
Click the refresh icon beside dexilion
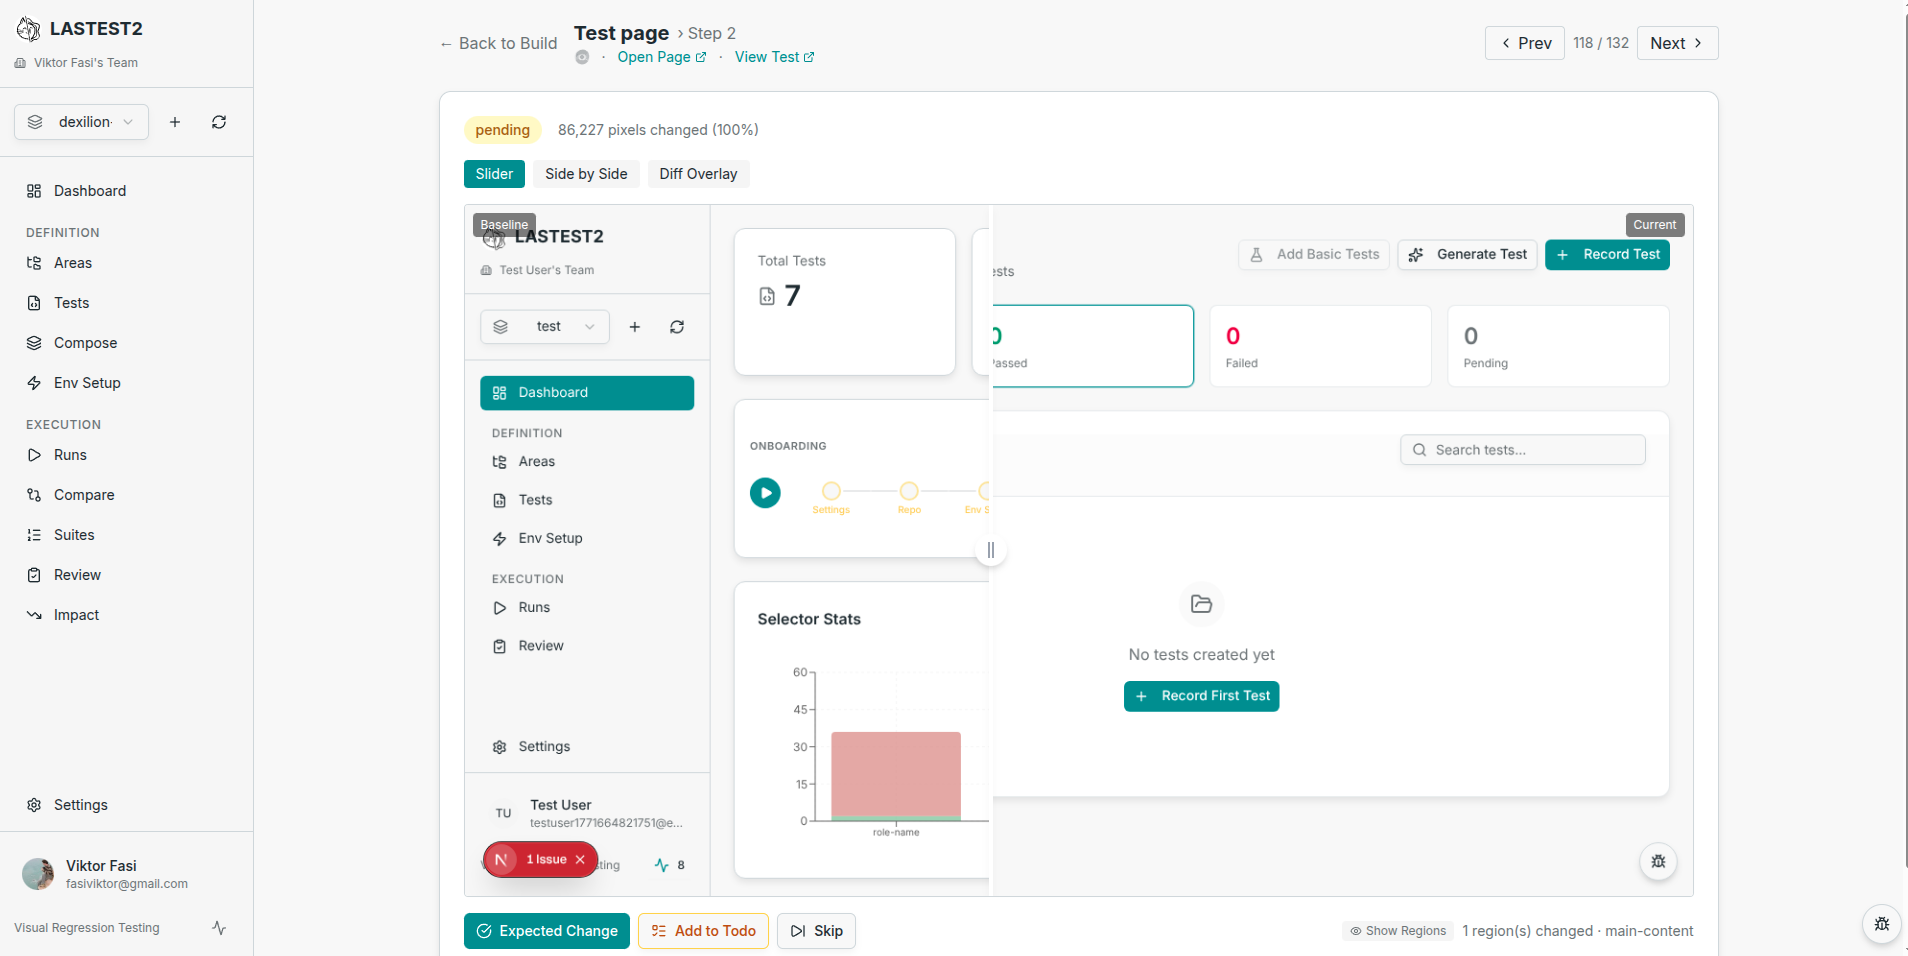coord(219,122)
